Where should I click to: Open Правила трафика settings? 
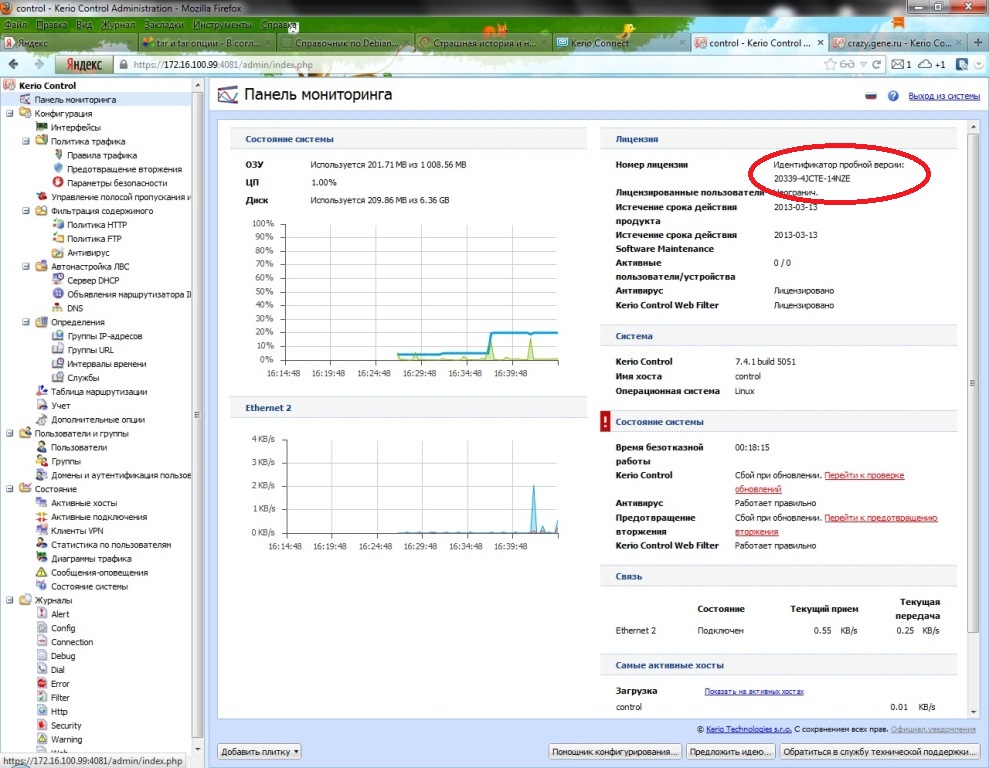tap(101, 156)
